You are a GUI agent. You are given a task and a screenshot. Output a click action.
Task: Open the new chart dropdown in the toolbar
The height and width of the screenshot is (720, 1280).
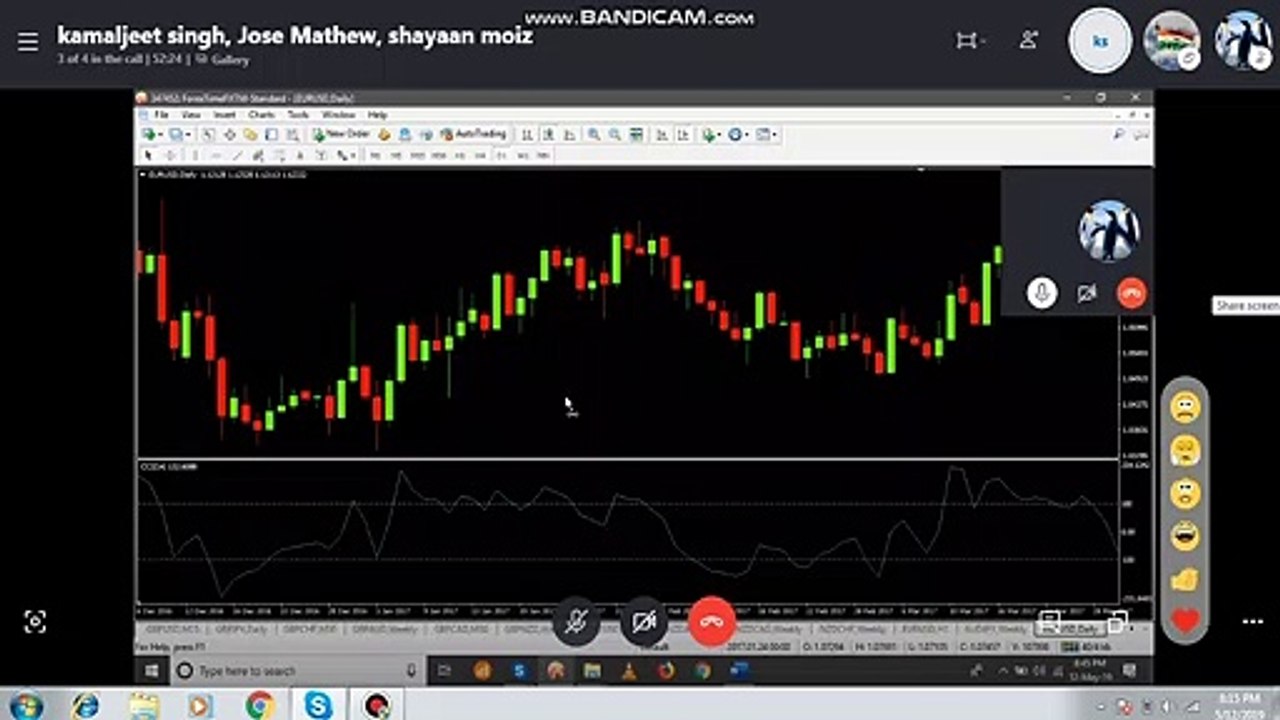[x=152, y=134]
